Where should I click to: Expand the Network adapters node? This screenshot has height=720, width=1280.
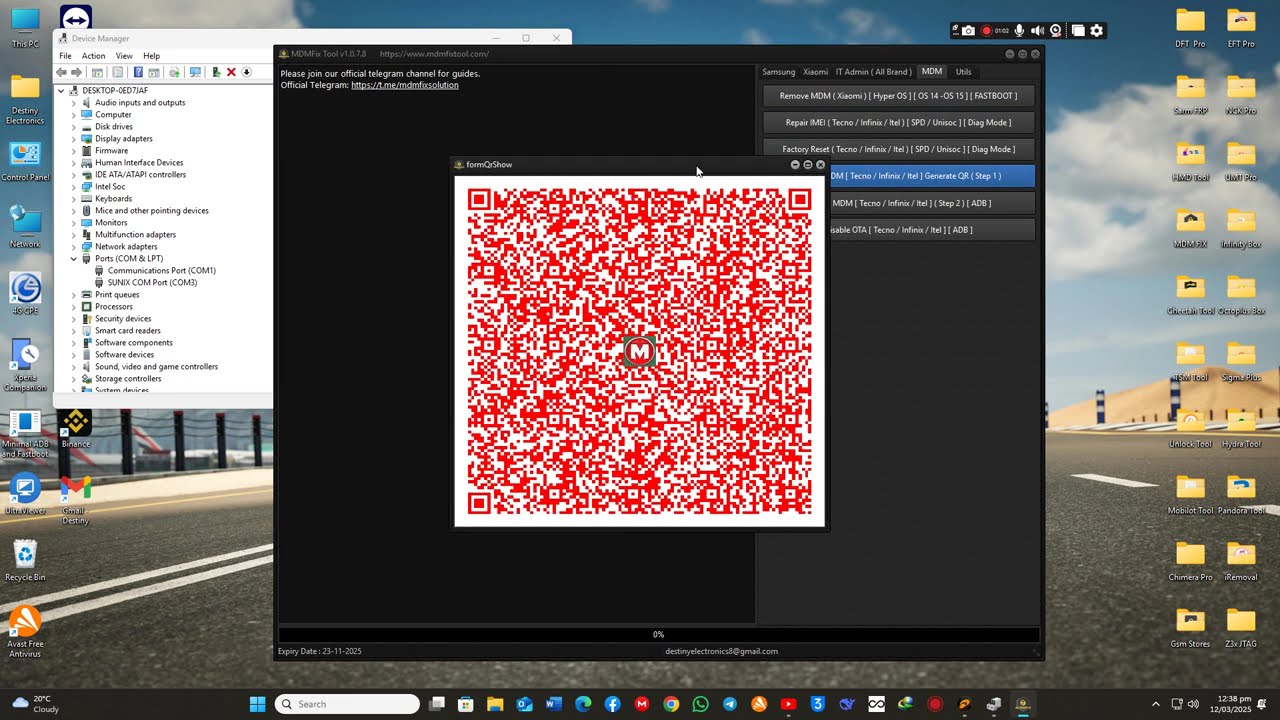tap(74, 247)
